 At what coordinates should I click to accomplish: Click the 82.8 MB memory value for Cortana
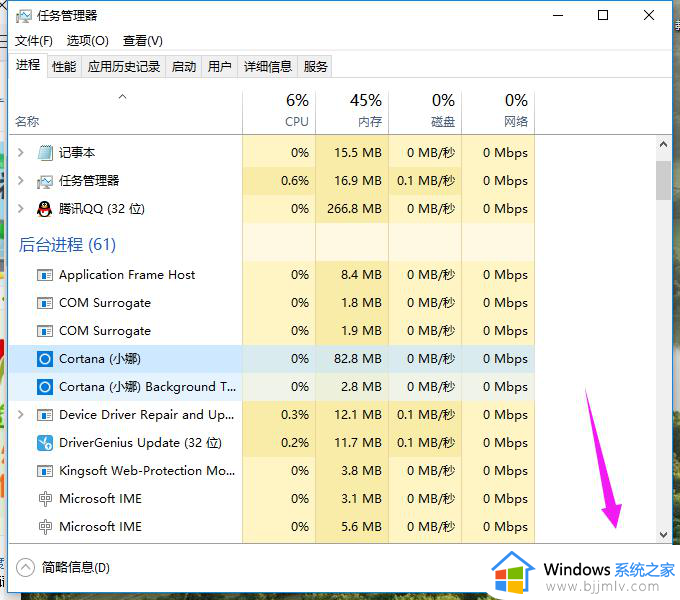[x=358, y=359]
